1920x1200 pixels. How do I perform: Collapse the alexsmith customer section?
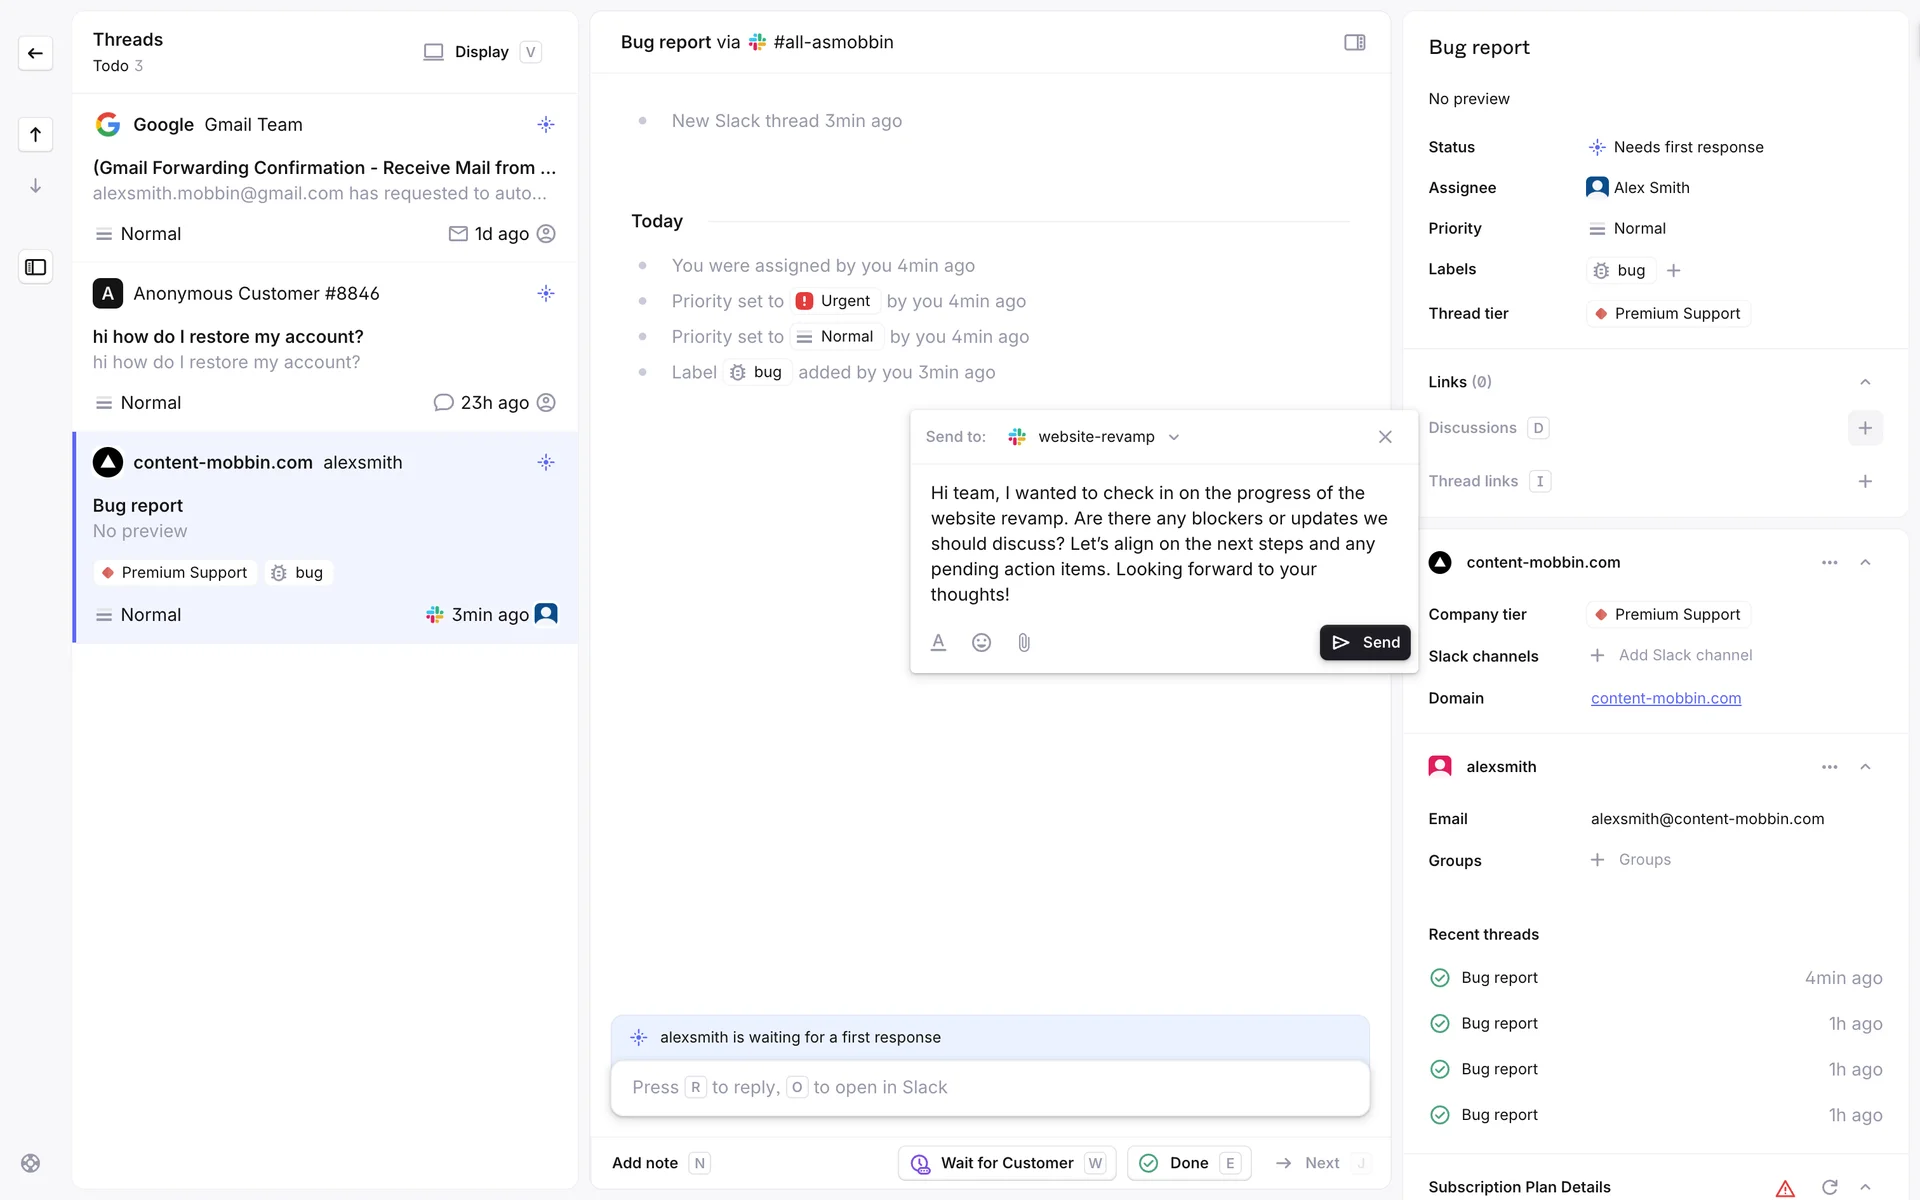pos(1865,767)
